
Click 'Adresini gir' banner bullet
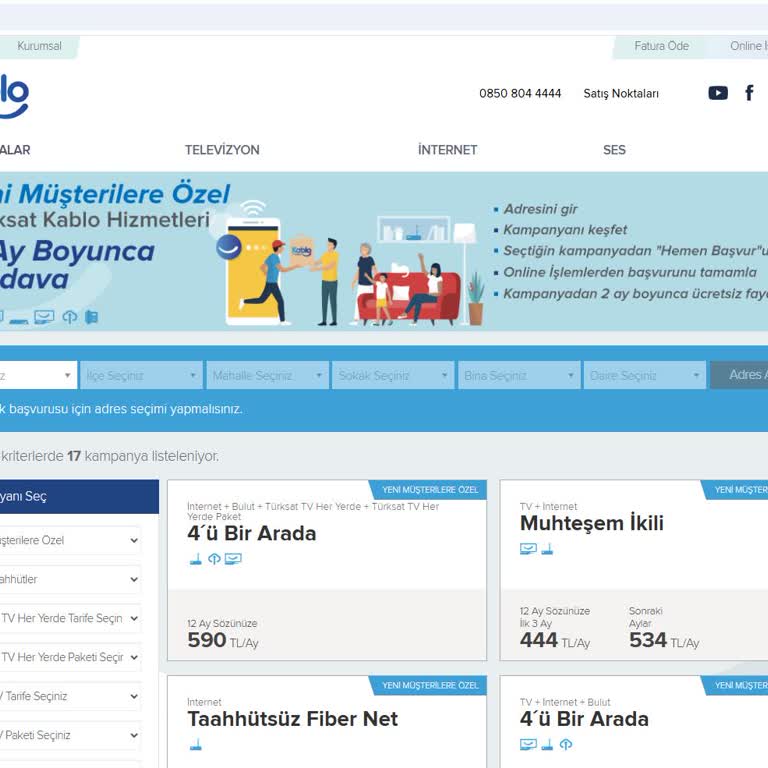coord(540,209)
